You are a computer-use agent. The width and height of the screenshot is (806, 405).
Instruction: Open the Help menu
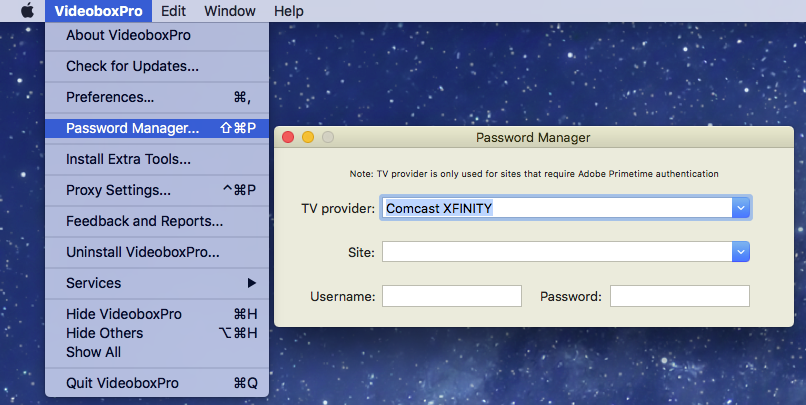[288, 11]
